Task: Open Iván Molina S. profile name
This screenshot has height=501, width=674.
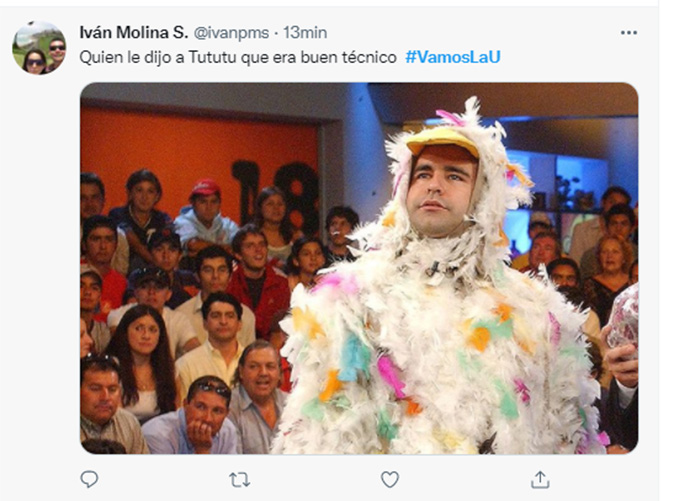Action: coord(134,32)
